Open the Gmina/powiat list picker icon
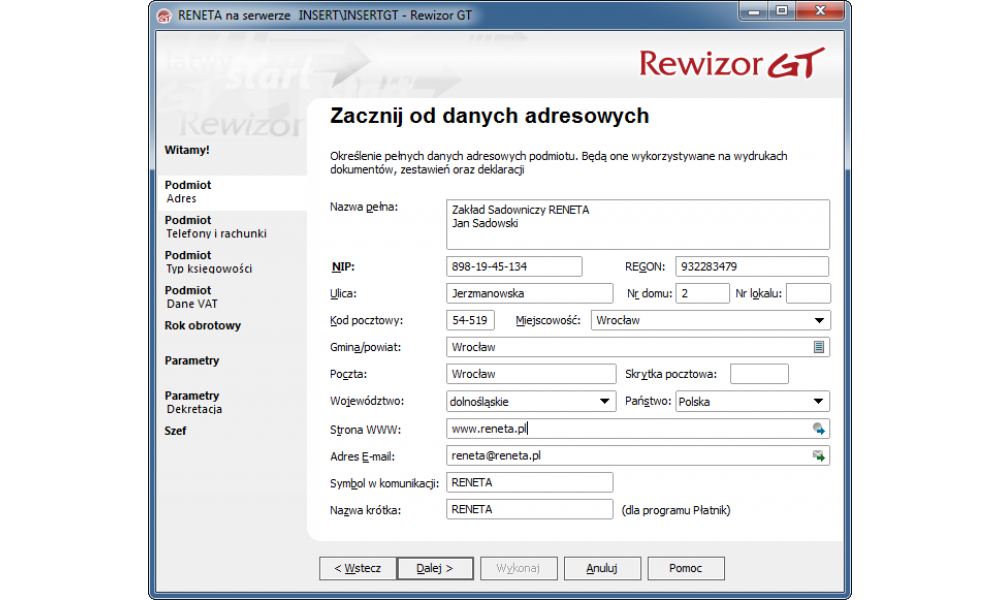This screenshot has width=1000, height=600. [x=819, y=347]
